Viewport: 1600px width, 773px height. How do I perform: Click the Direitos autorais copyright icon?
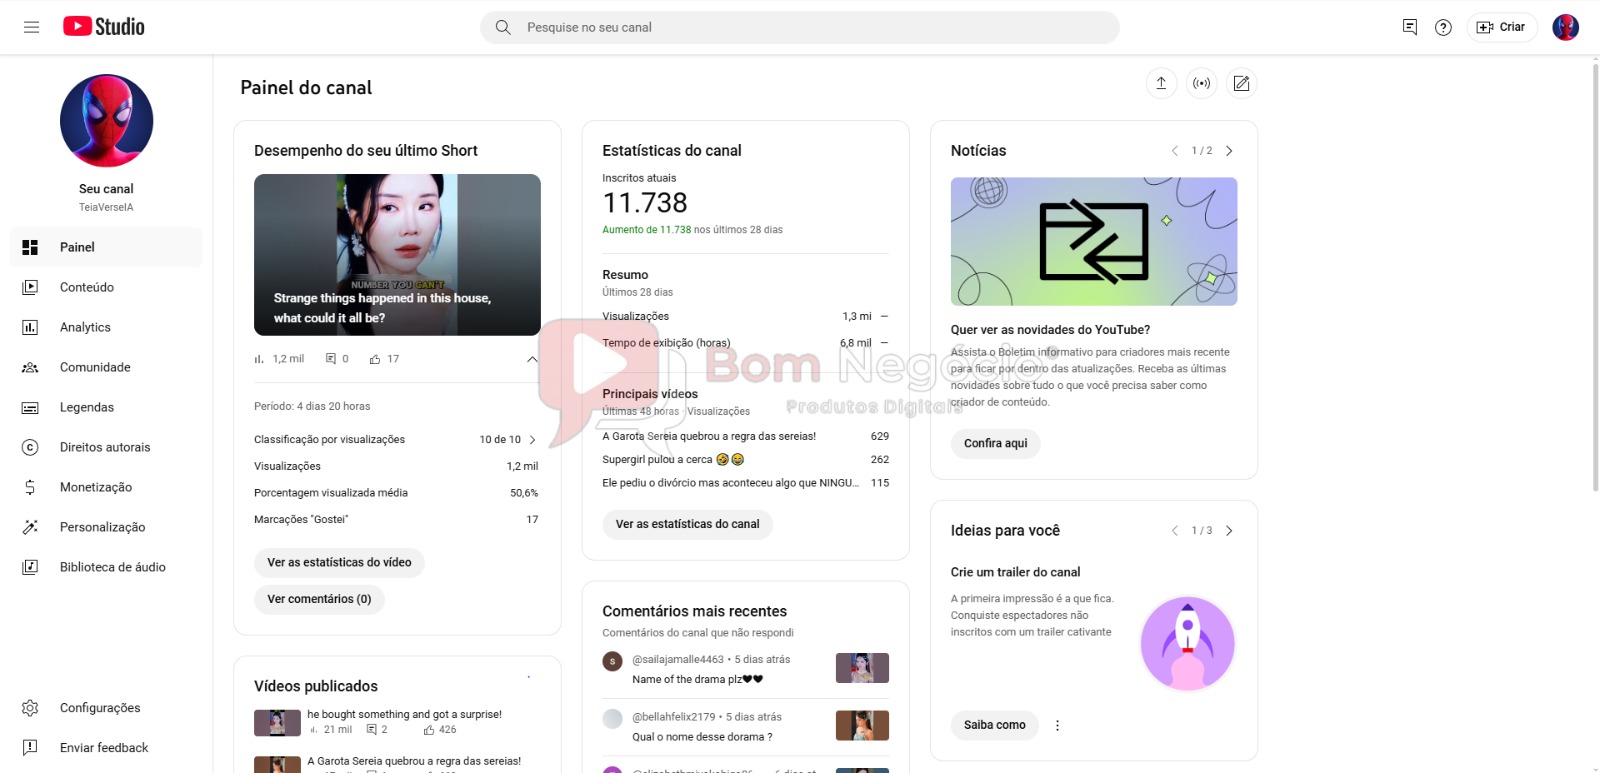click(x=30, y=447)
